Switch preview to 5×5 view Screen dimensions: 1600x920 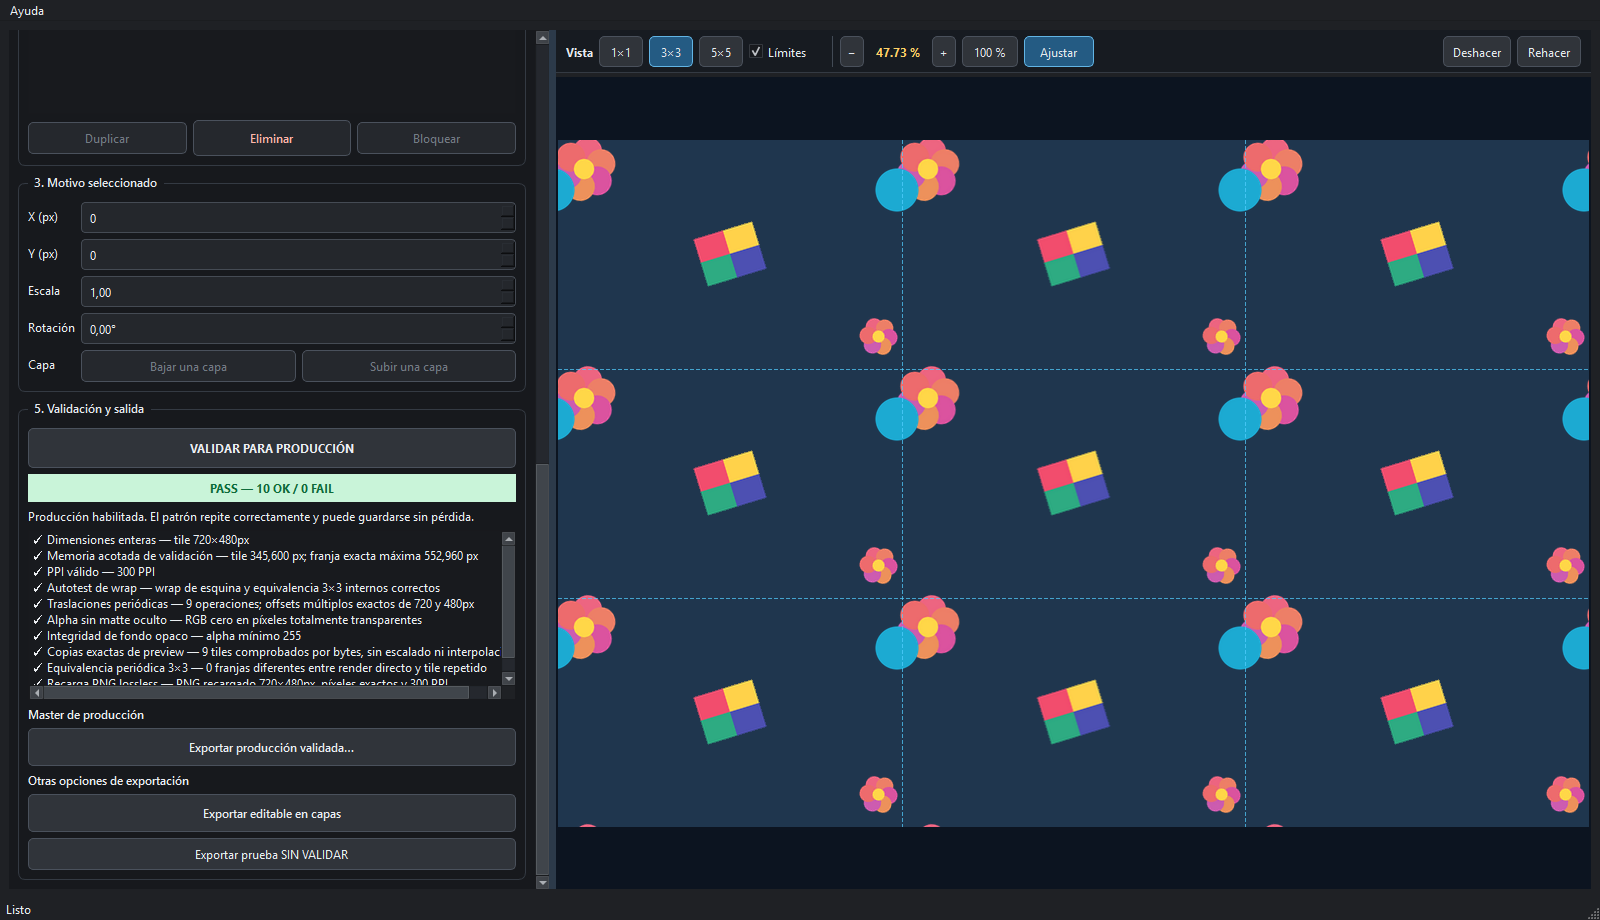click(x=721, y=52)
